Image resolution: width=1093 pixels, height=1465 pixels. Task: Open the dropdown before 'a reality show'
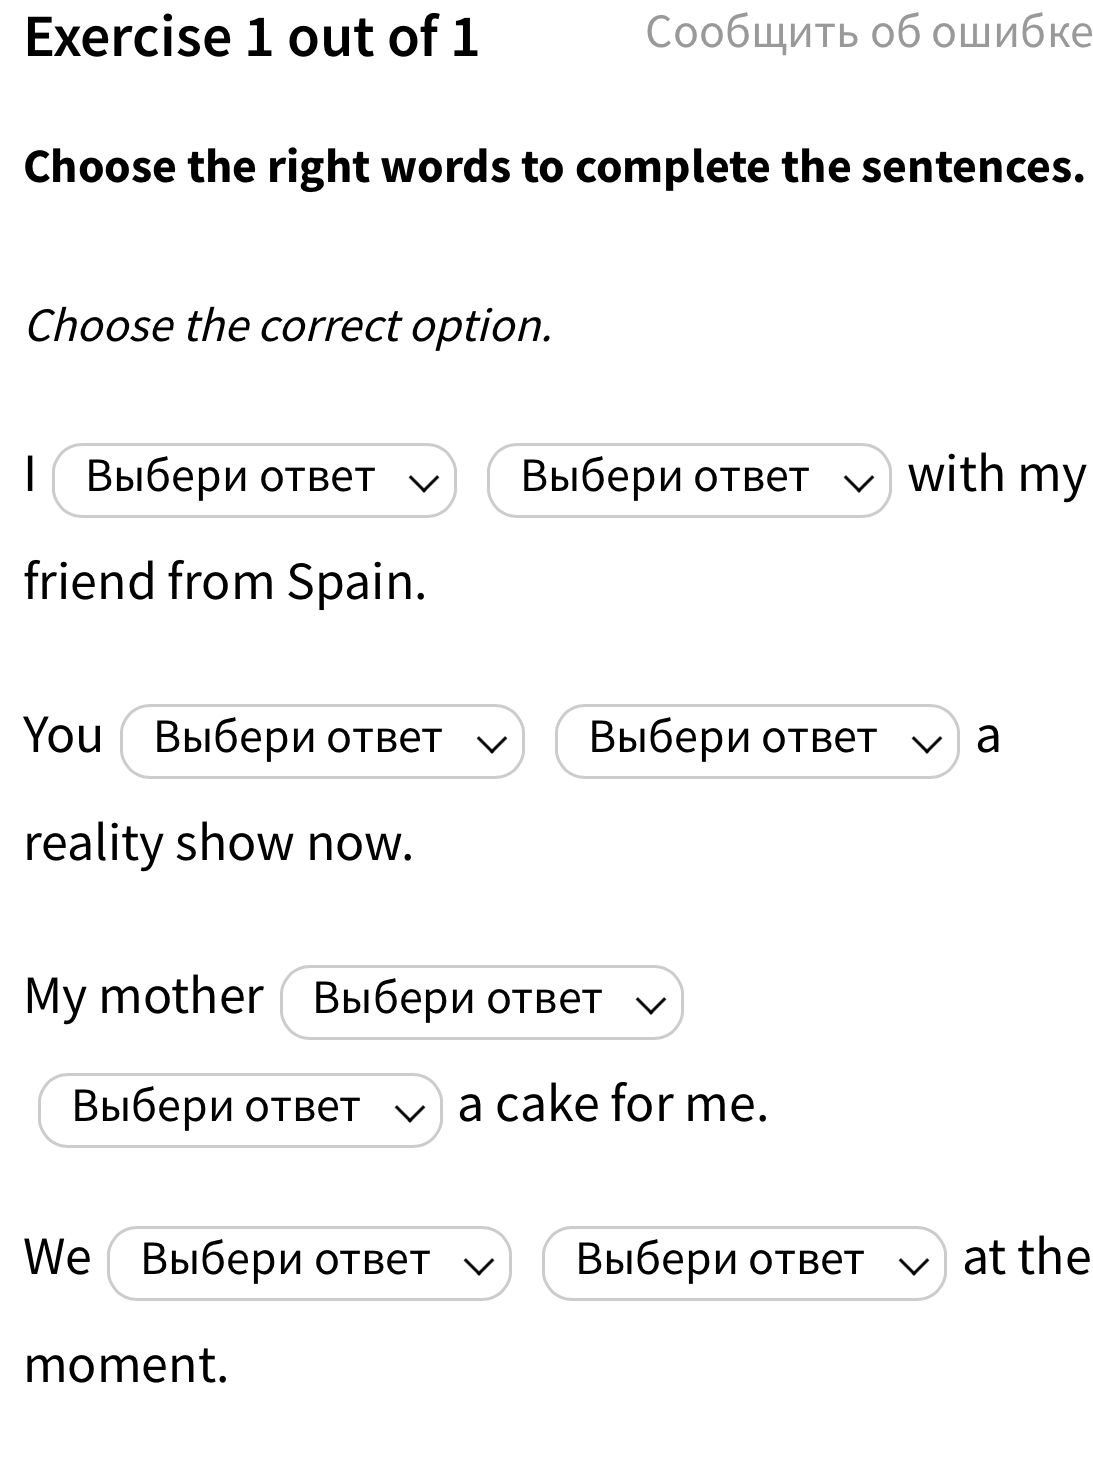point(756,741)
